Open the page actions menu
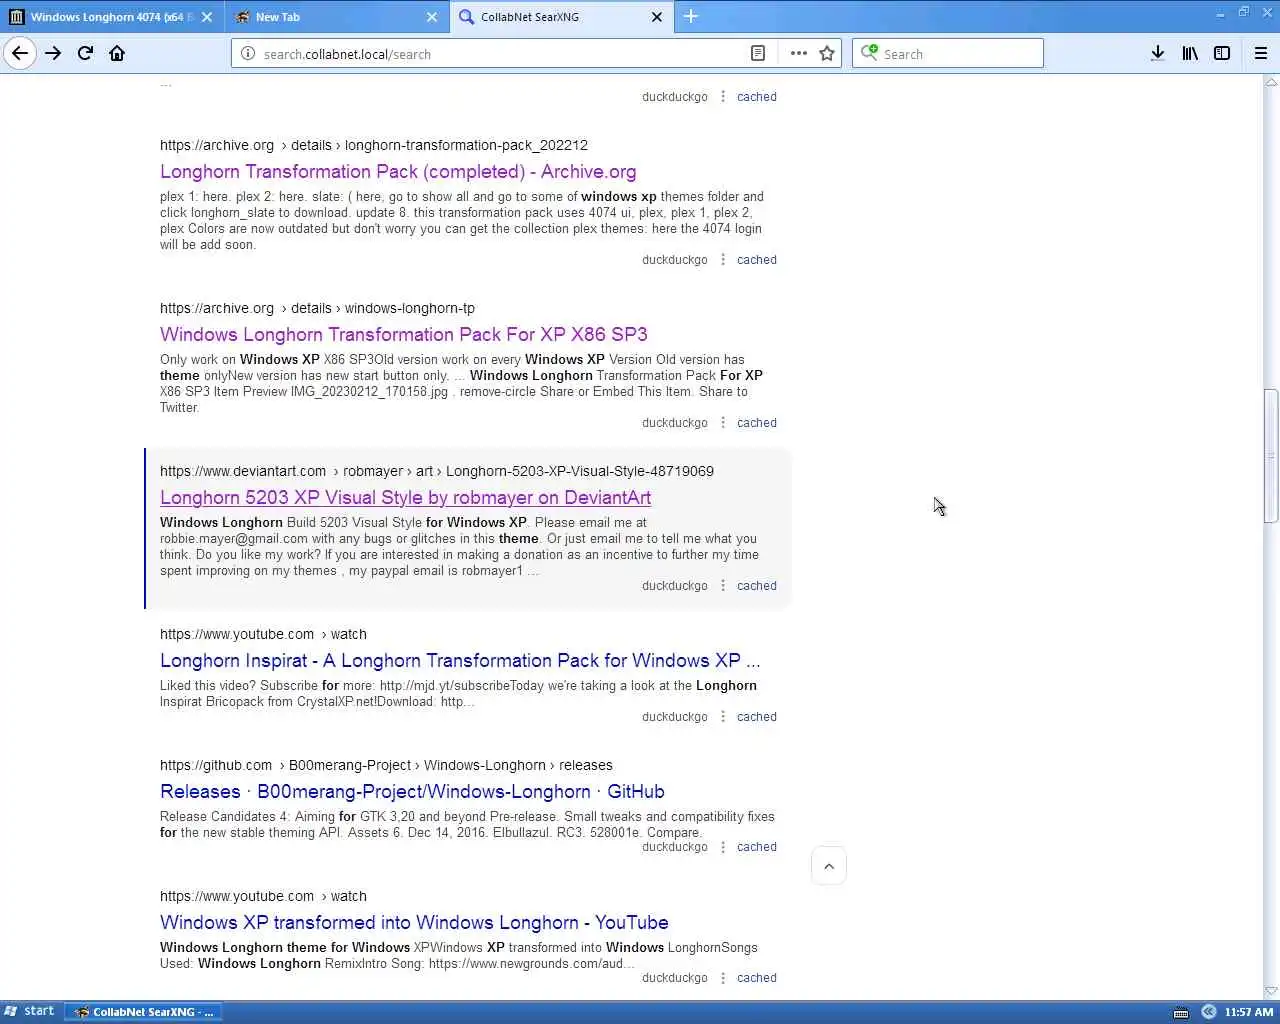 pyautogui.click(x=798, y=54)
